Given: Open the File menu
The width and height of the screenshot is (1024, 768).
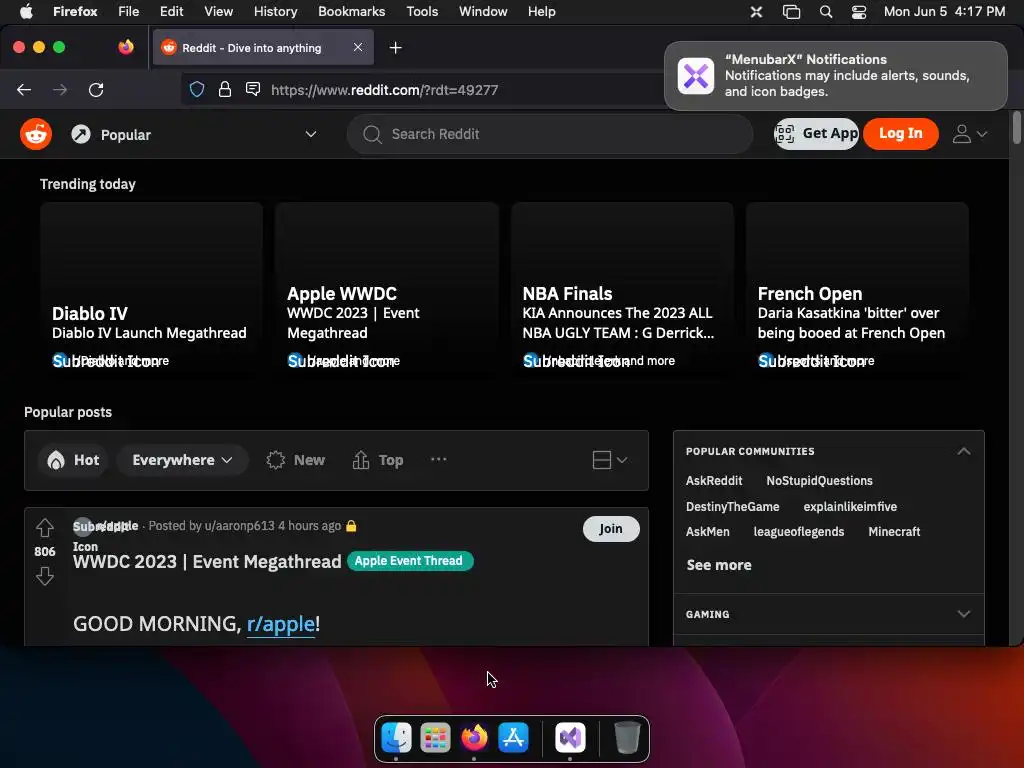Looking at the screenshot, I should click(128, 11).
